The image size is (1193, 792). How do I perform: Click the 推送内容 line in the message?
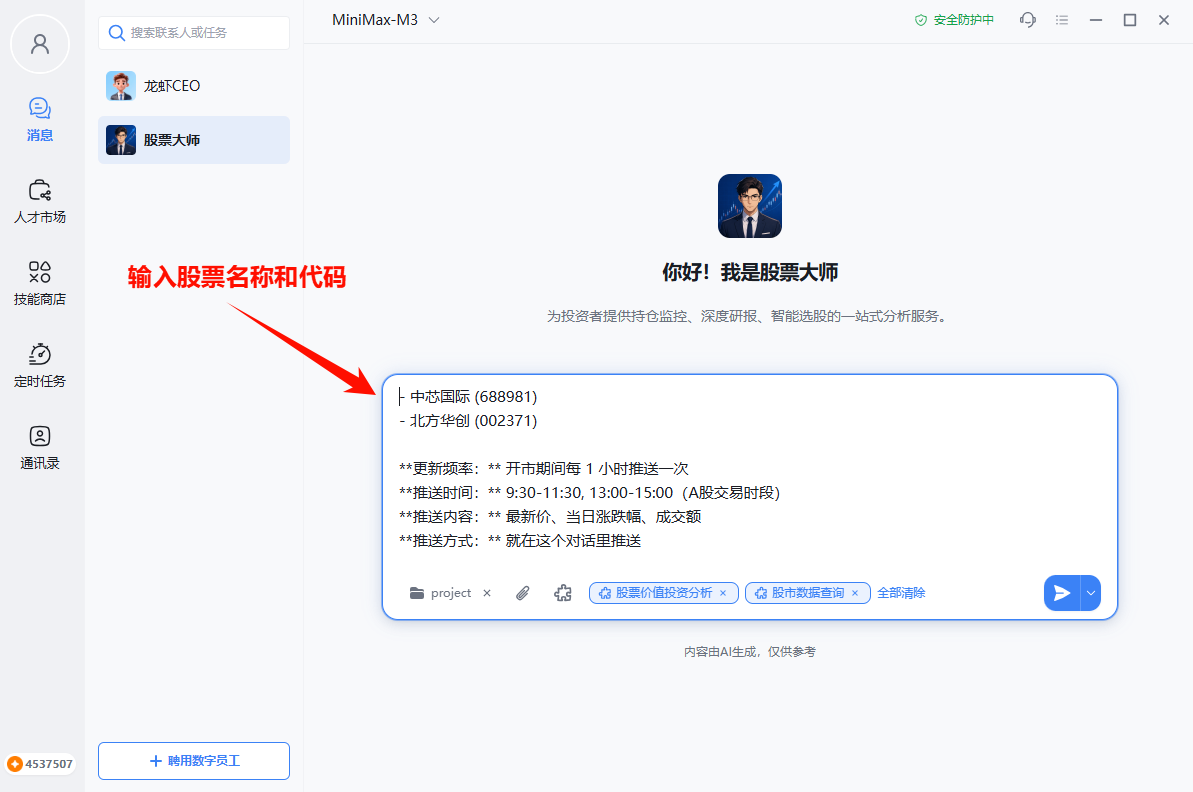pos(550,517)
